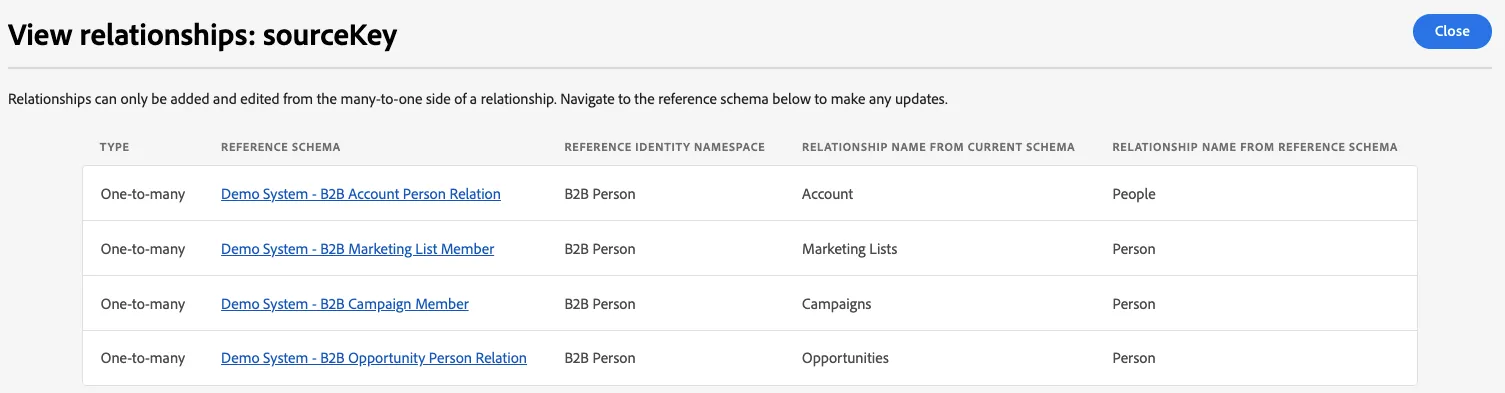1505x393 pixels.
Task: Click One-to-many in the Account row
Action: 143,194
